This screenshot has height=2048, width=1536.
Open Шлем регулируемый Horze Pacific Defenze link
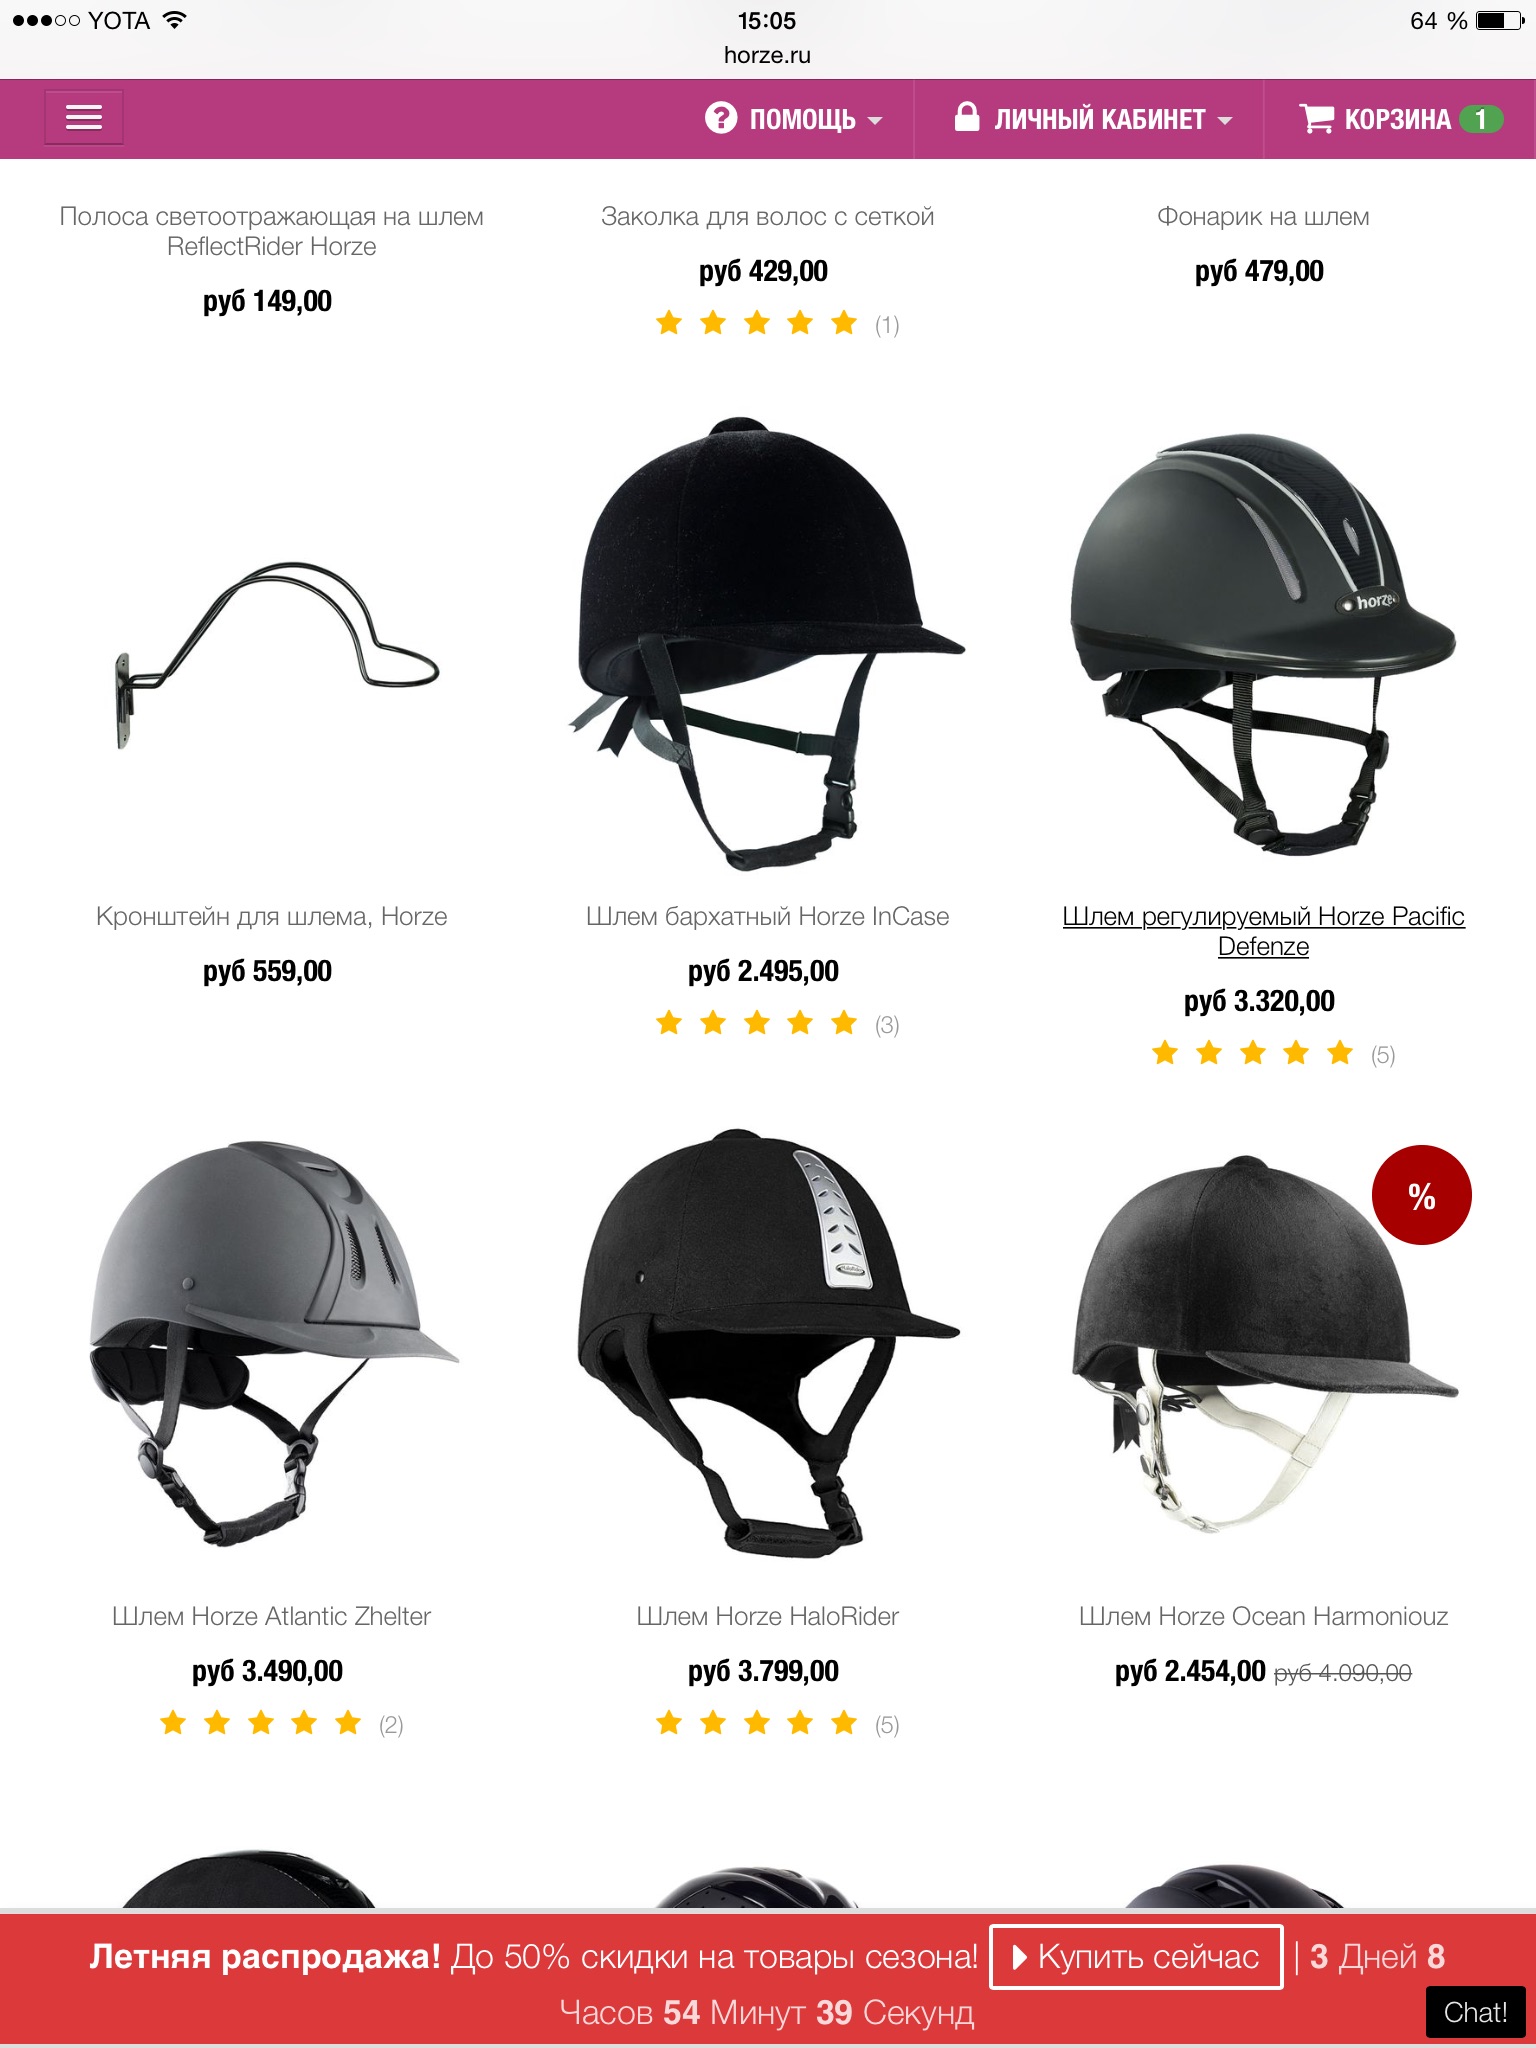point(1263,931)
